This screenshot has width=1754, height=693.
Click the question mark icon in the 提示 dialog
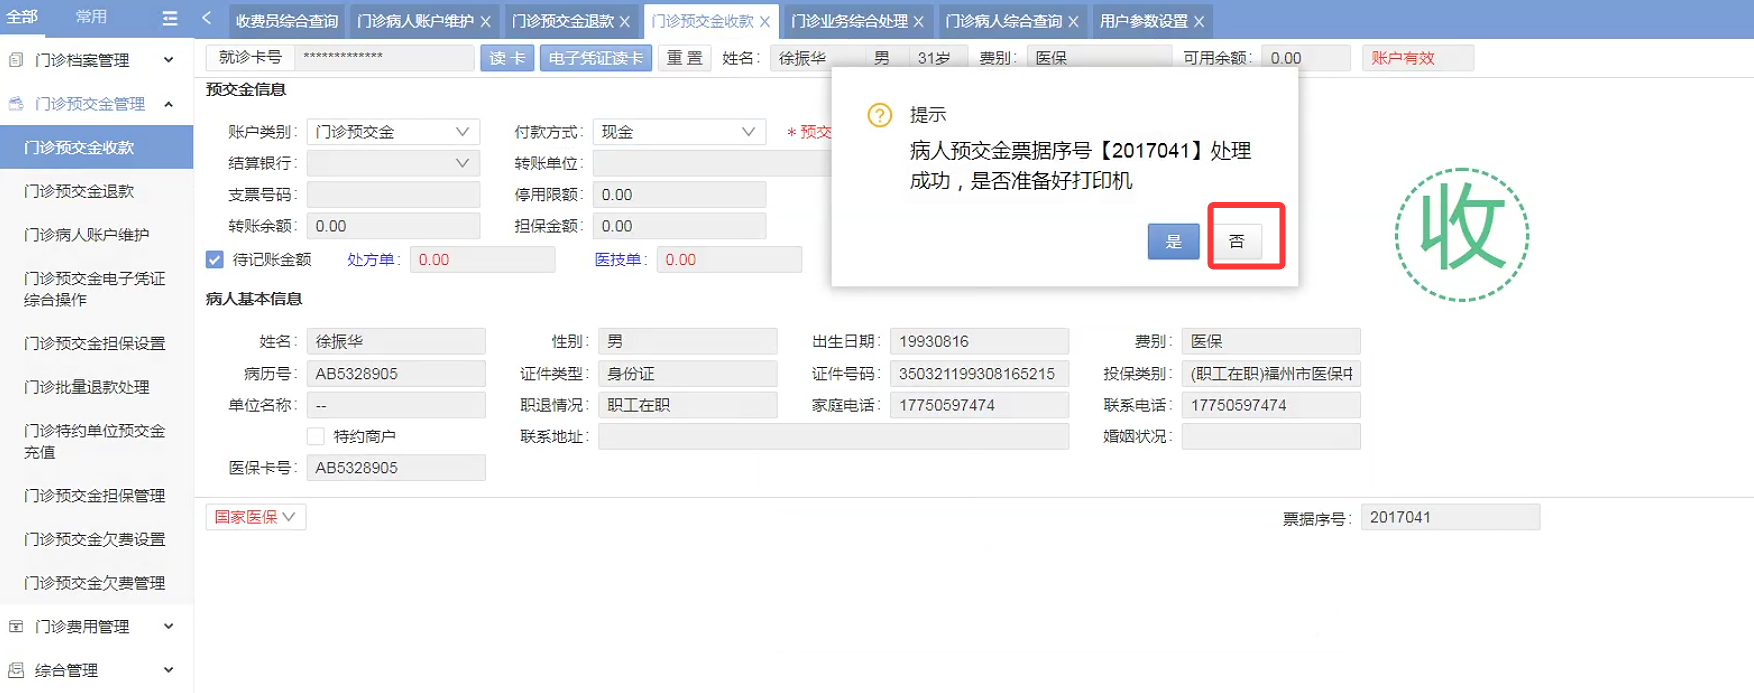(x=880, y=115)
